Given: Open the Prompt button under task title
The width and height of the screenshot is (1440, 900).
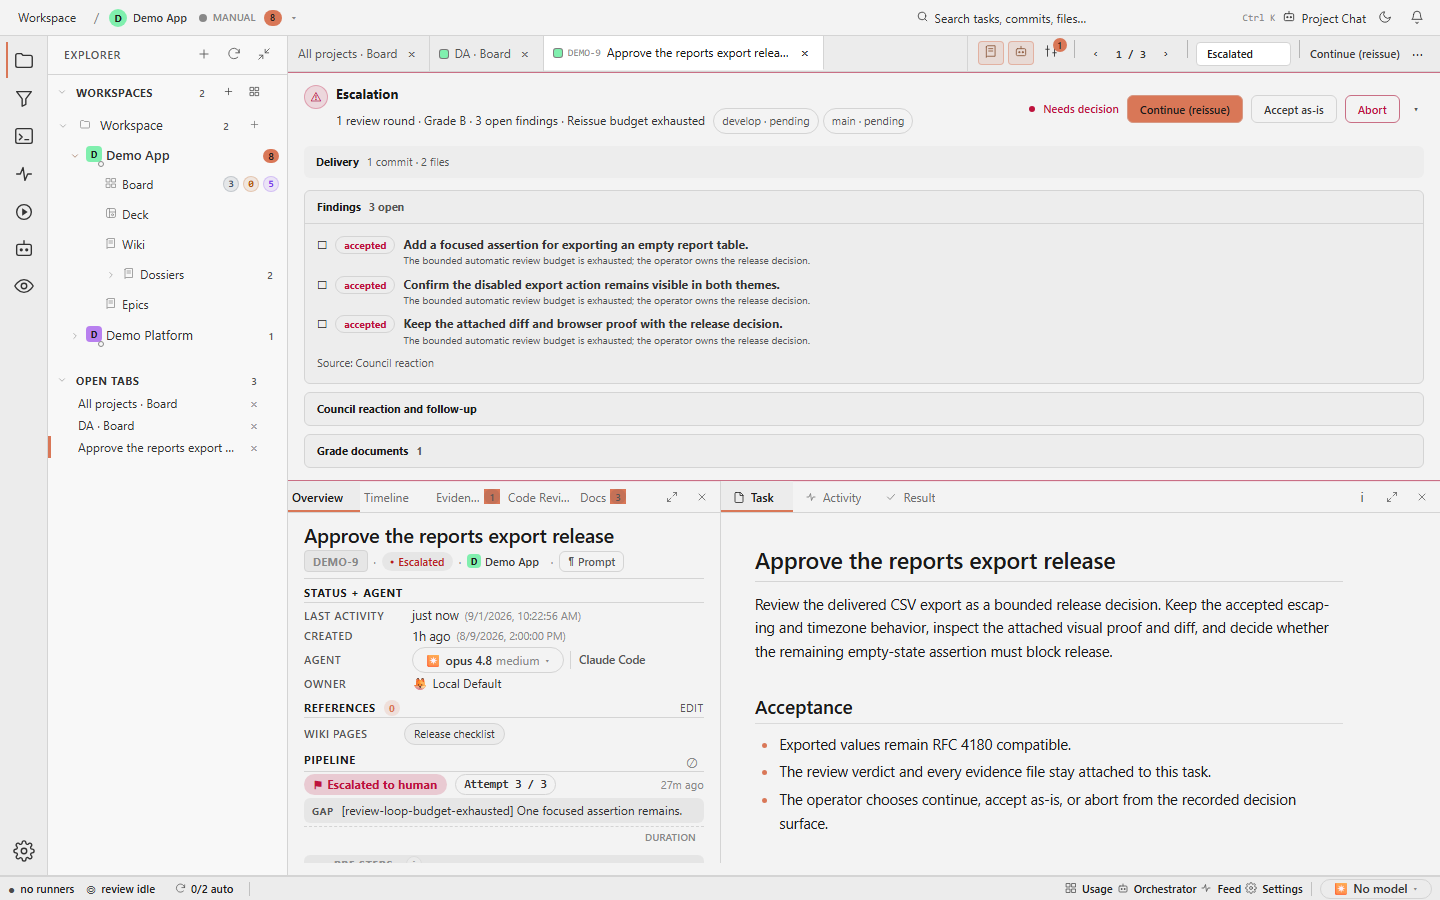Looking at the screenshot, I should click(591, 562).
